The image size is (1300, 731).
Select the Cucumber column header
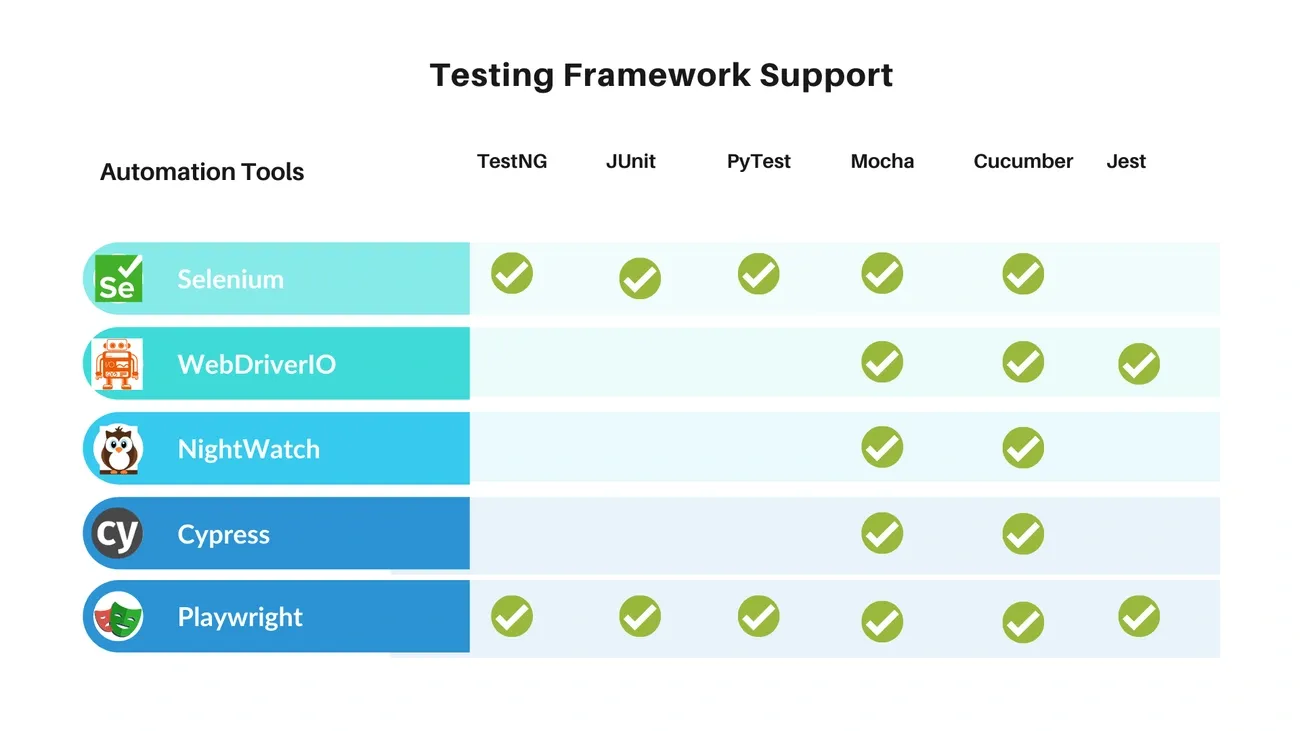pyautogui.click(x=1023, y=161)
